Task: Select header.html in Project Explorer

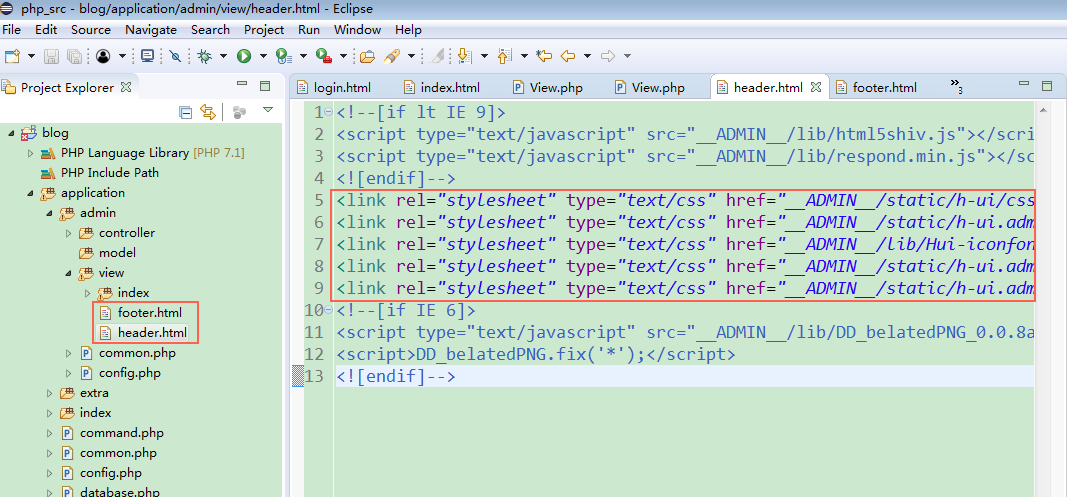Action: [142, 333]
